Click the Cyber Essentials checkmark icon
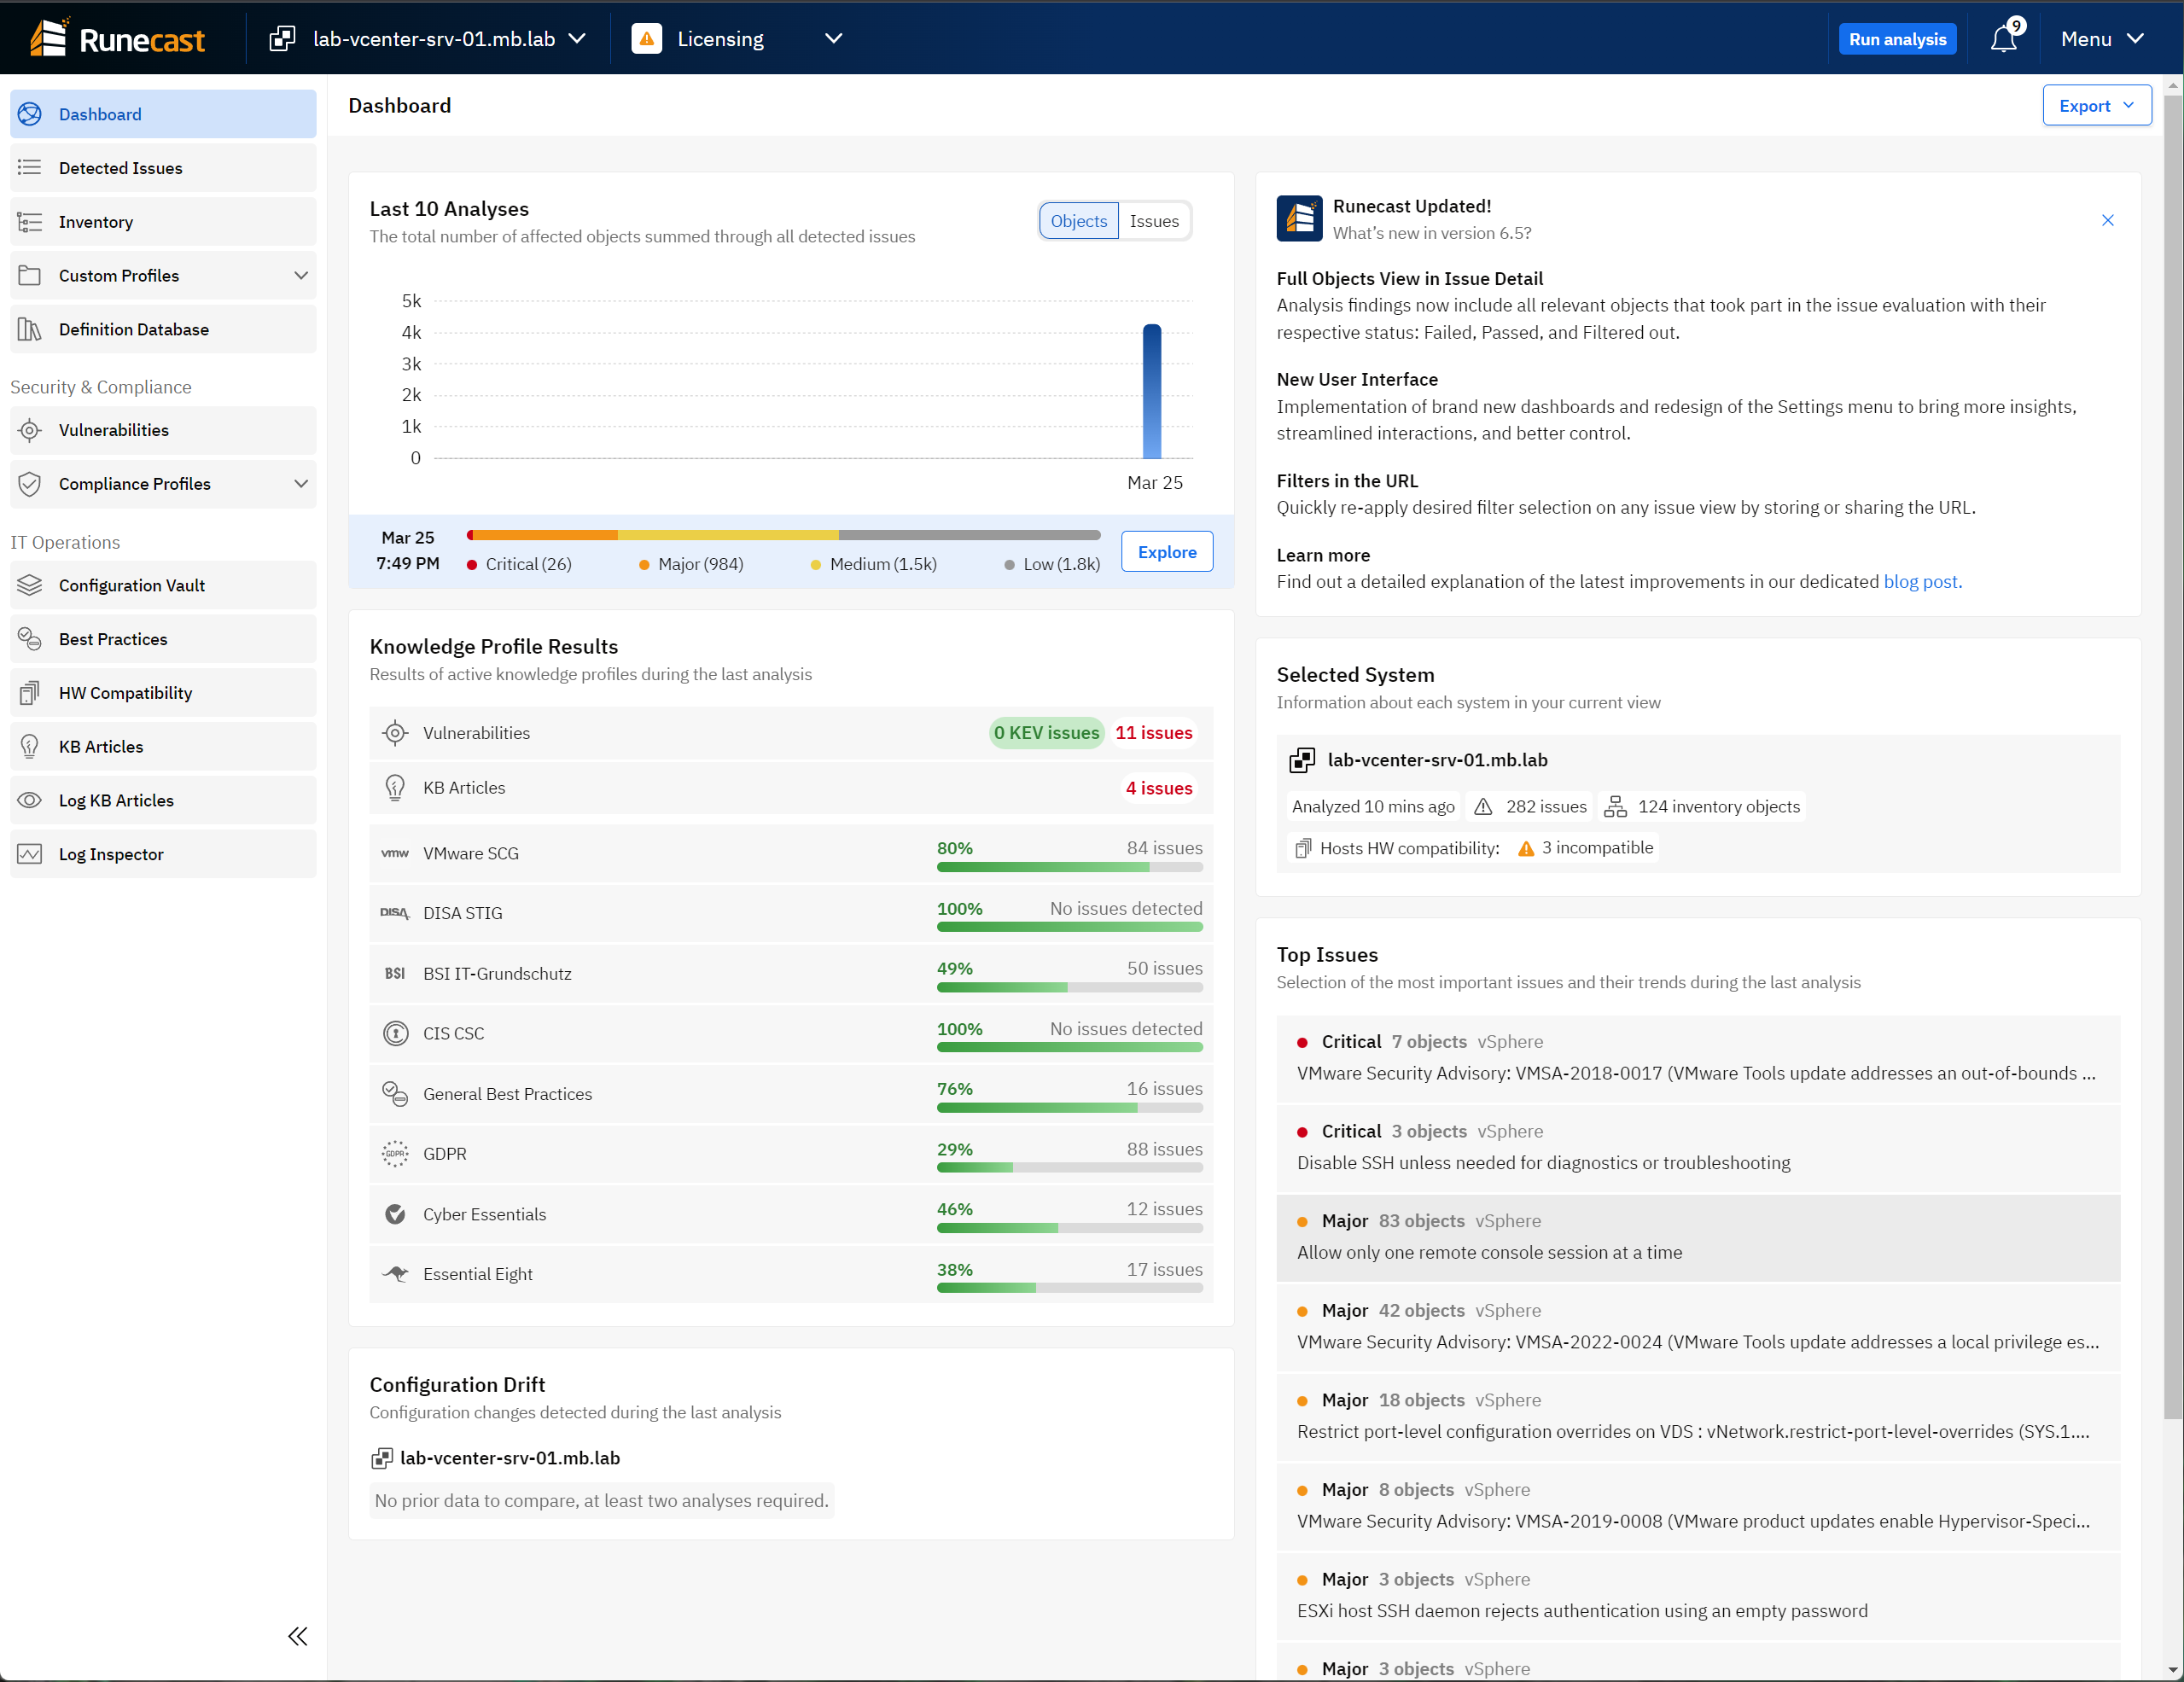The height and width of the screenshot is (1682, 2184). [x=395, y=1214]
